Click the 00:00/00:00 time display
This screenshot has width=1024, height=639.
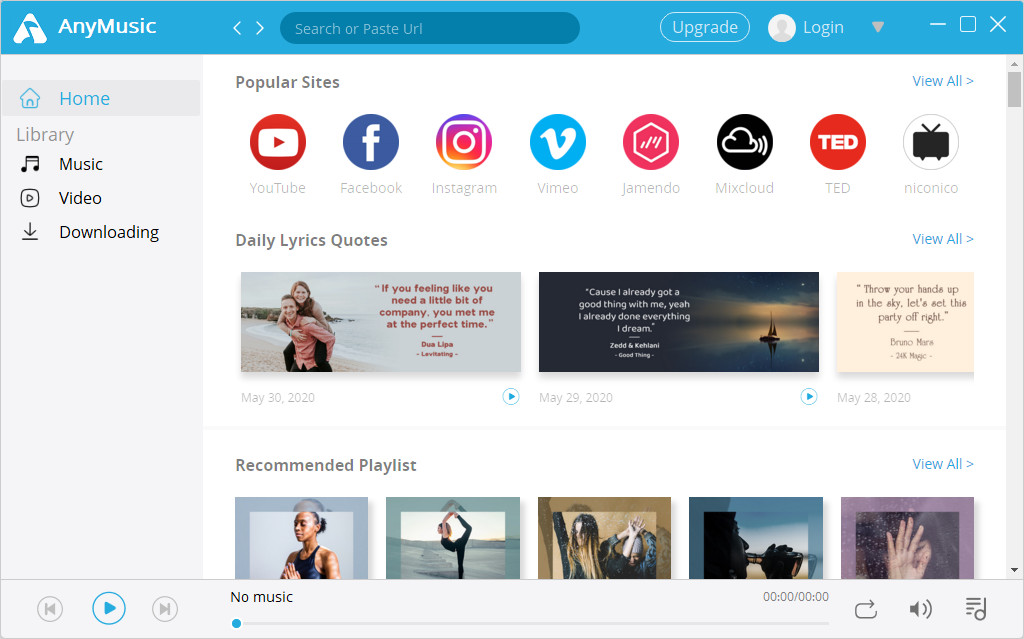tap(795, 597)
